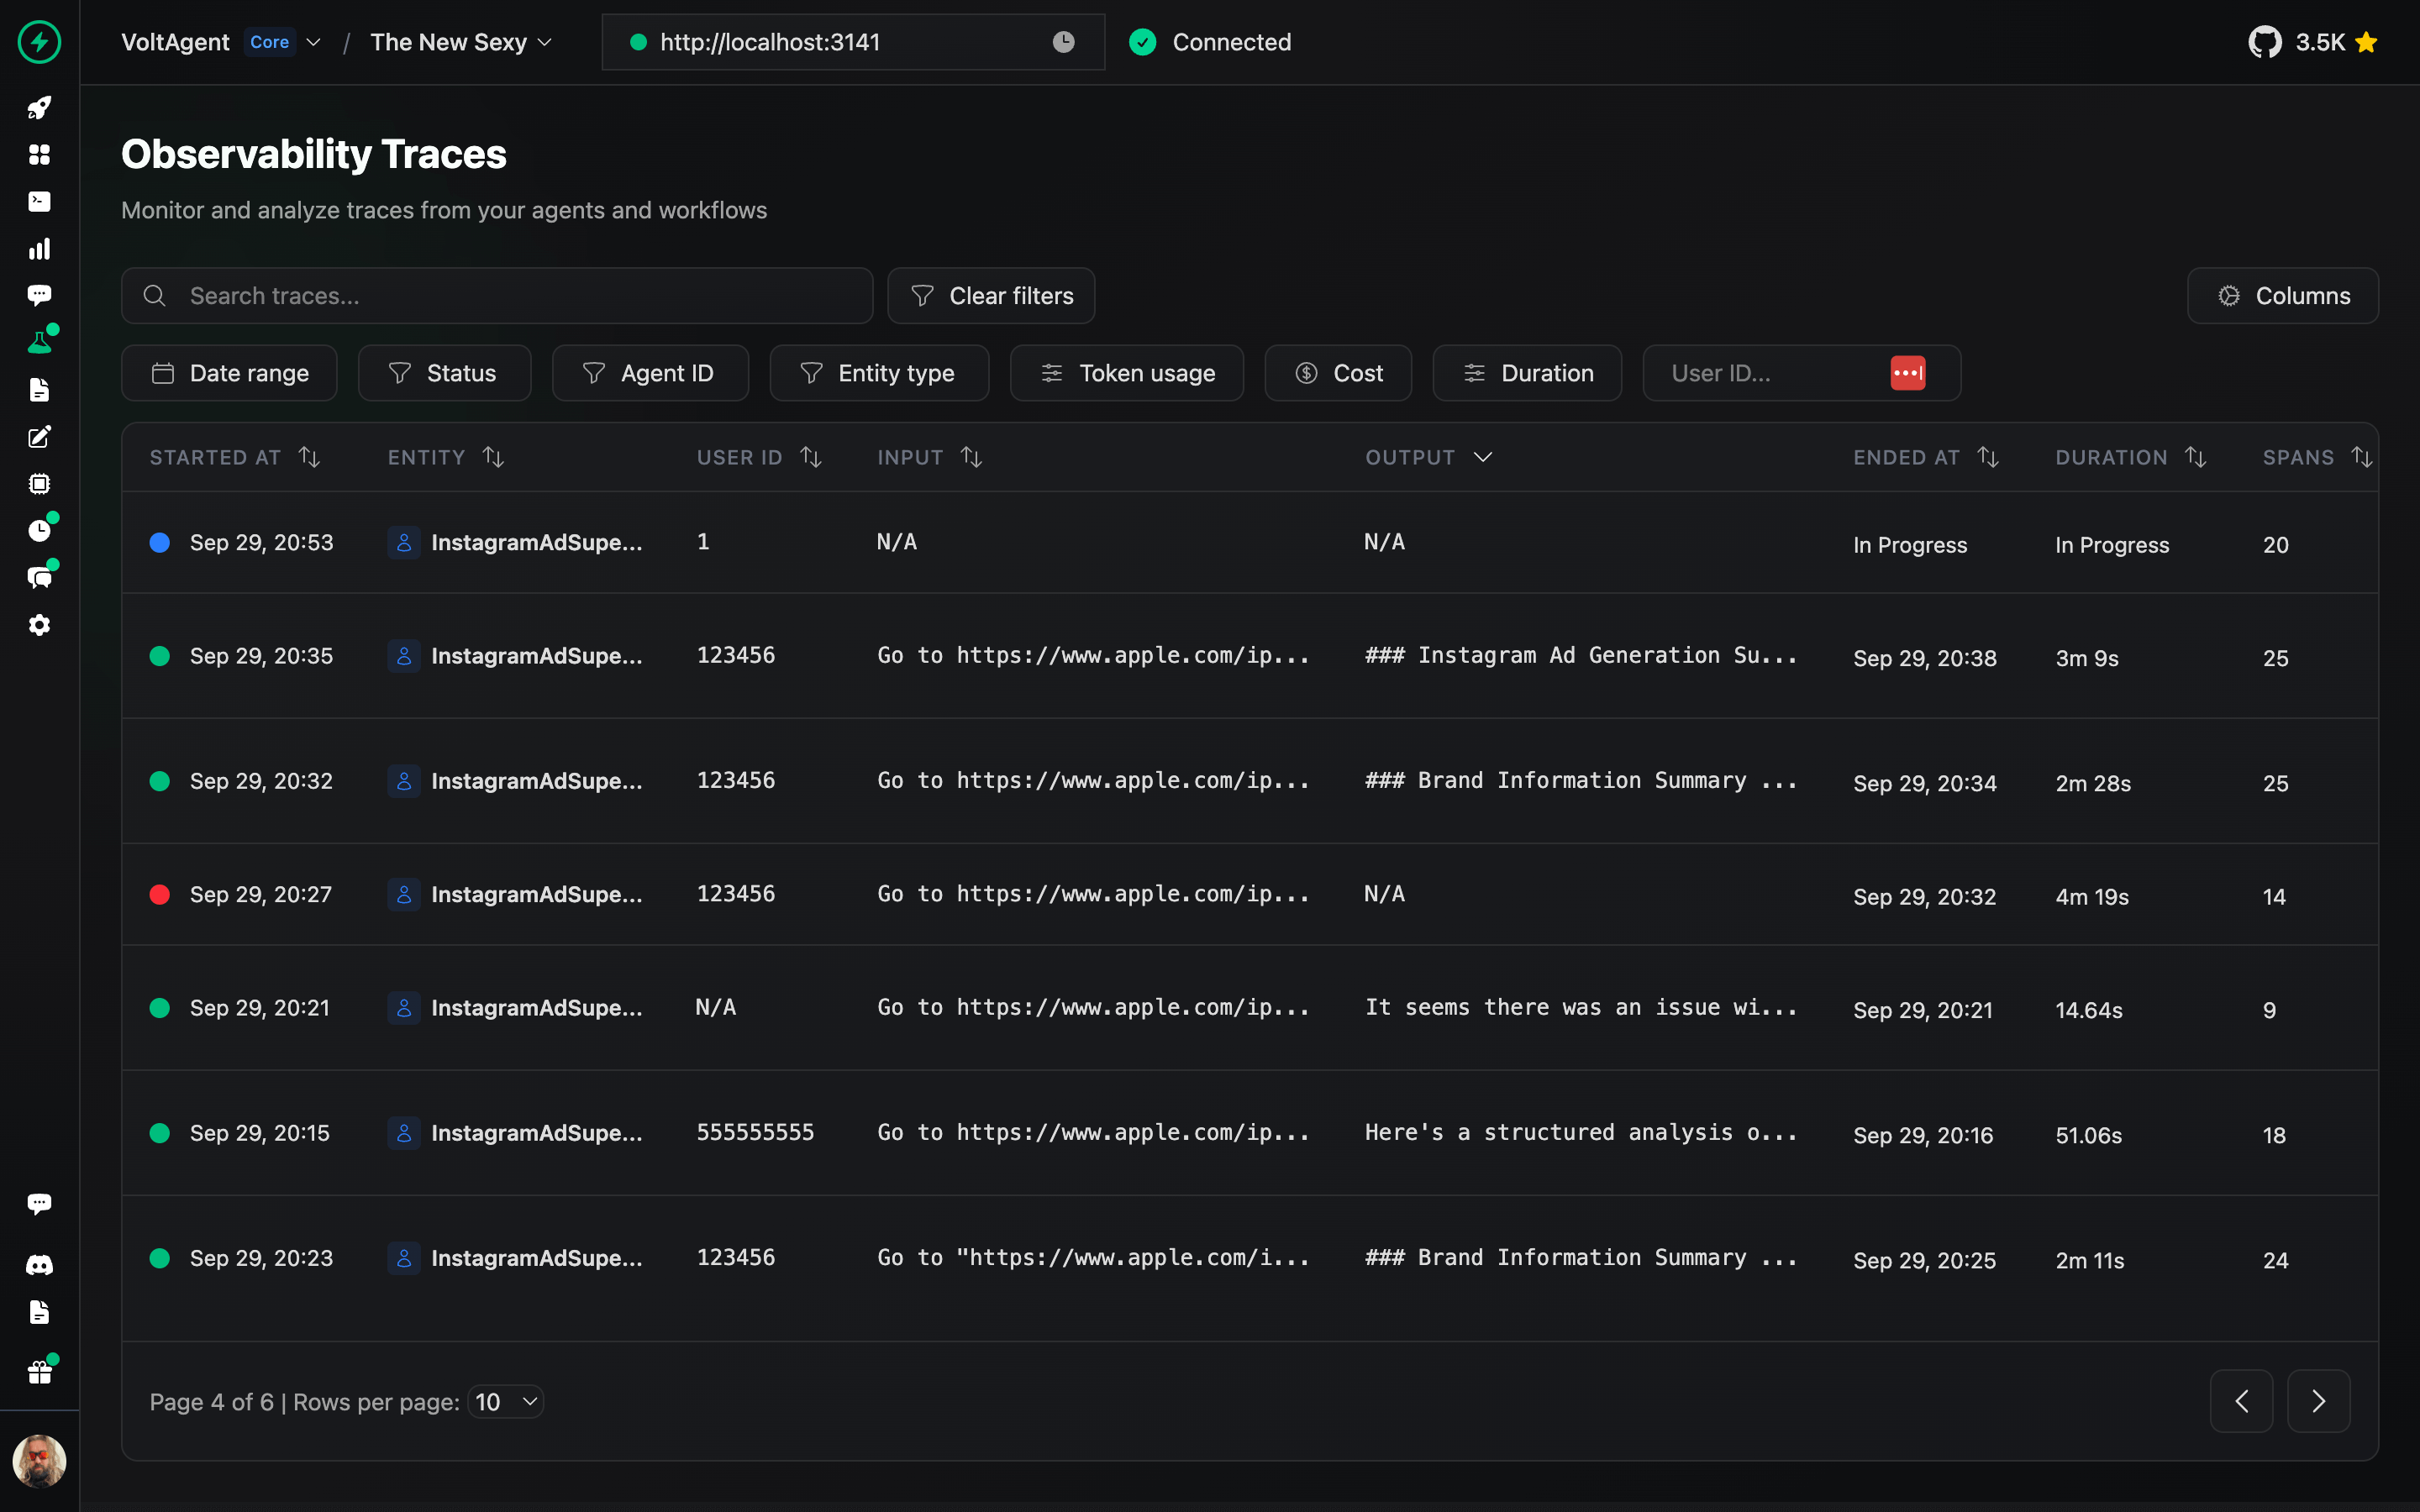Viewport: 2420px width, 1512px height.
Task: Open the terminal console sidebar icon
Action: coord(40,202)
